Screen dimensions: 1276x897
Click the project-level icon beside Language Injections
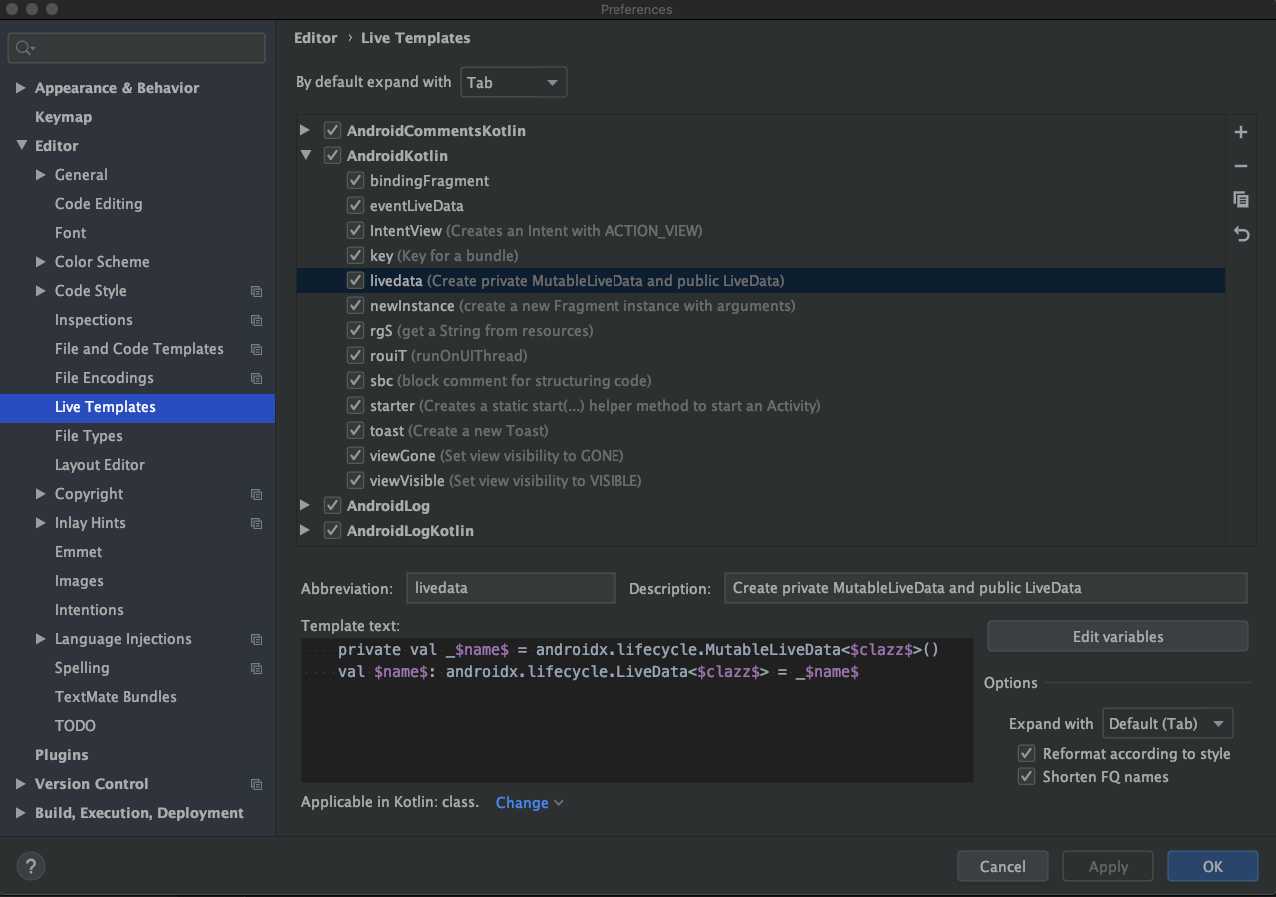257,639
